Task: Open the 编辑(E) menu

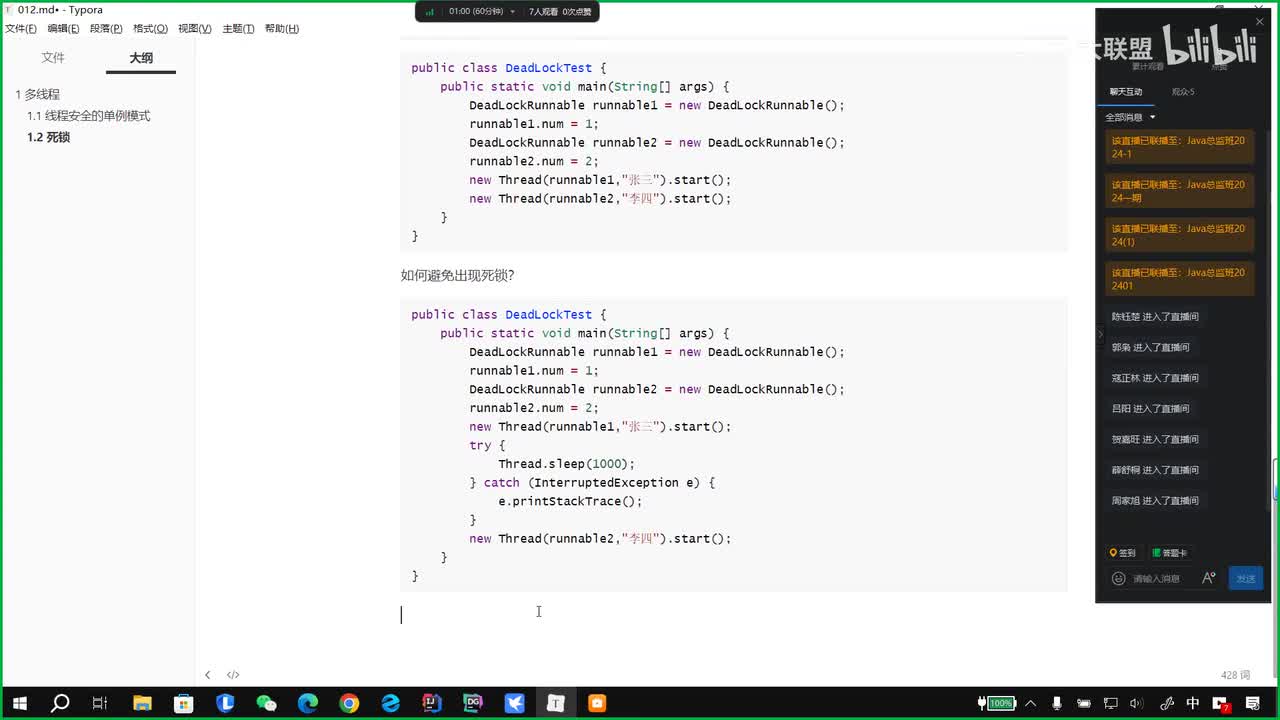Action: (x=63, y=29)
